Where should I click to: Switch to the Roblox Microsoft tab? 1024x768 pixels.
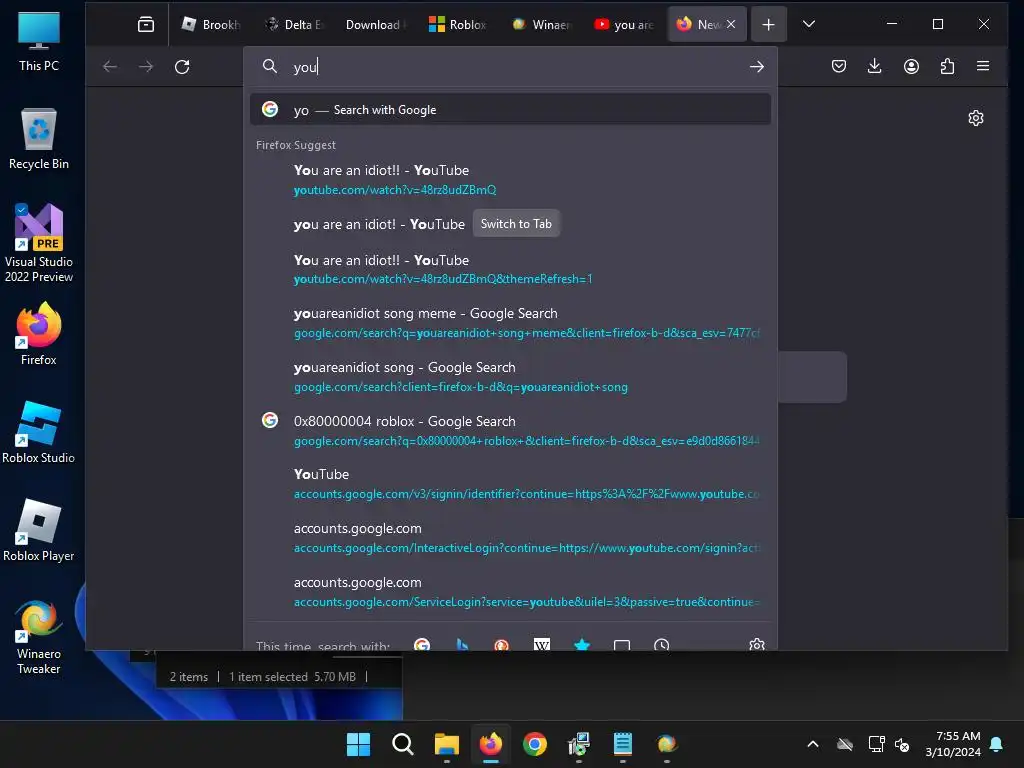[x=459, y=25]
